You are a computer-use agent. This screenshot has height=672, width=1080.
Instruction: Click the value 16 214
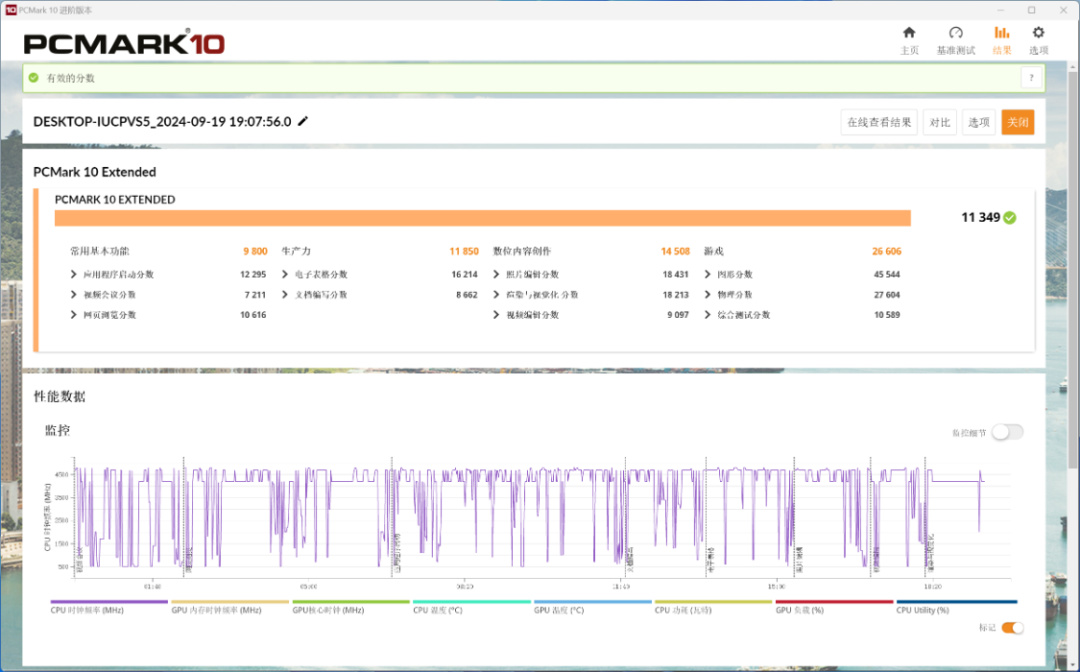464,274
